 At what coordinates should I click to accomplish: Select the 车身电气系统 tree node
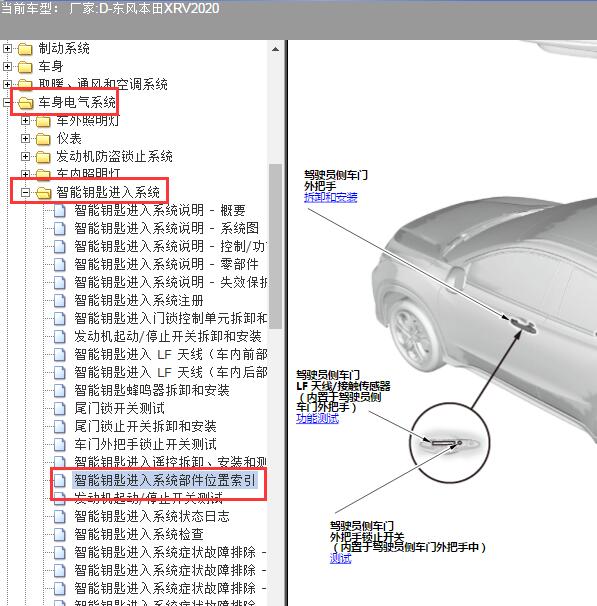pyautogui.click(x=77, y=102)
